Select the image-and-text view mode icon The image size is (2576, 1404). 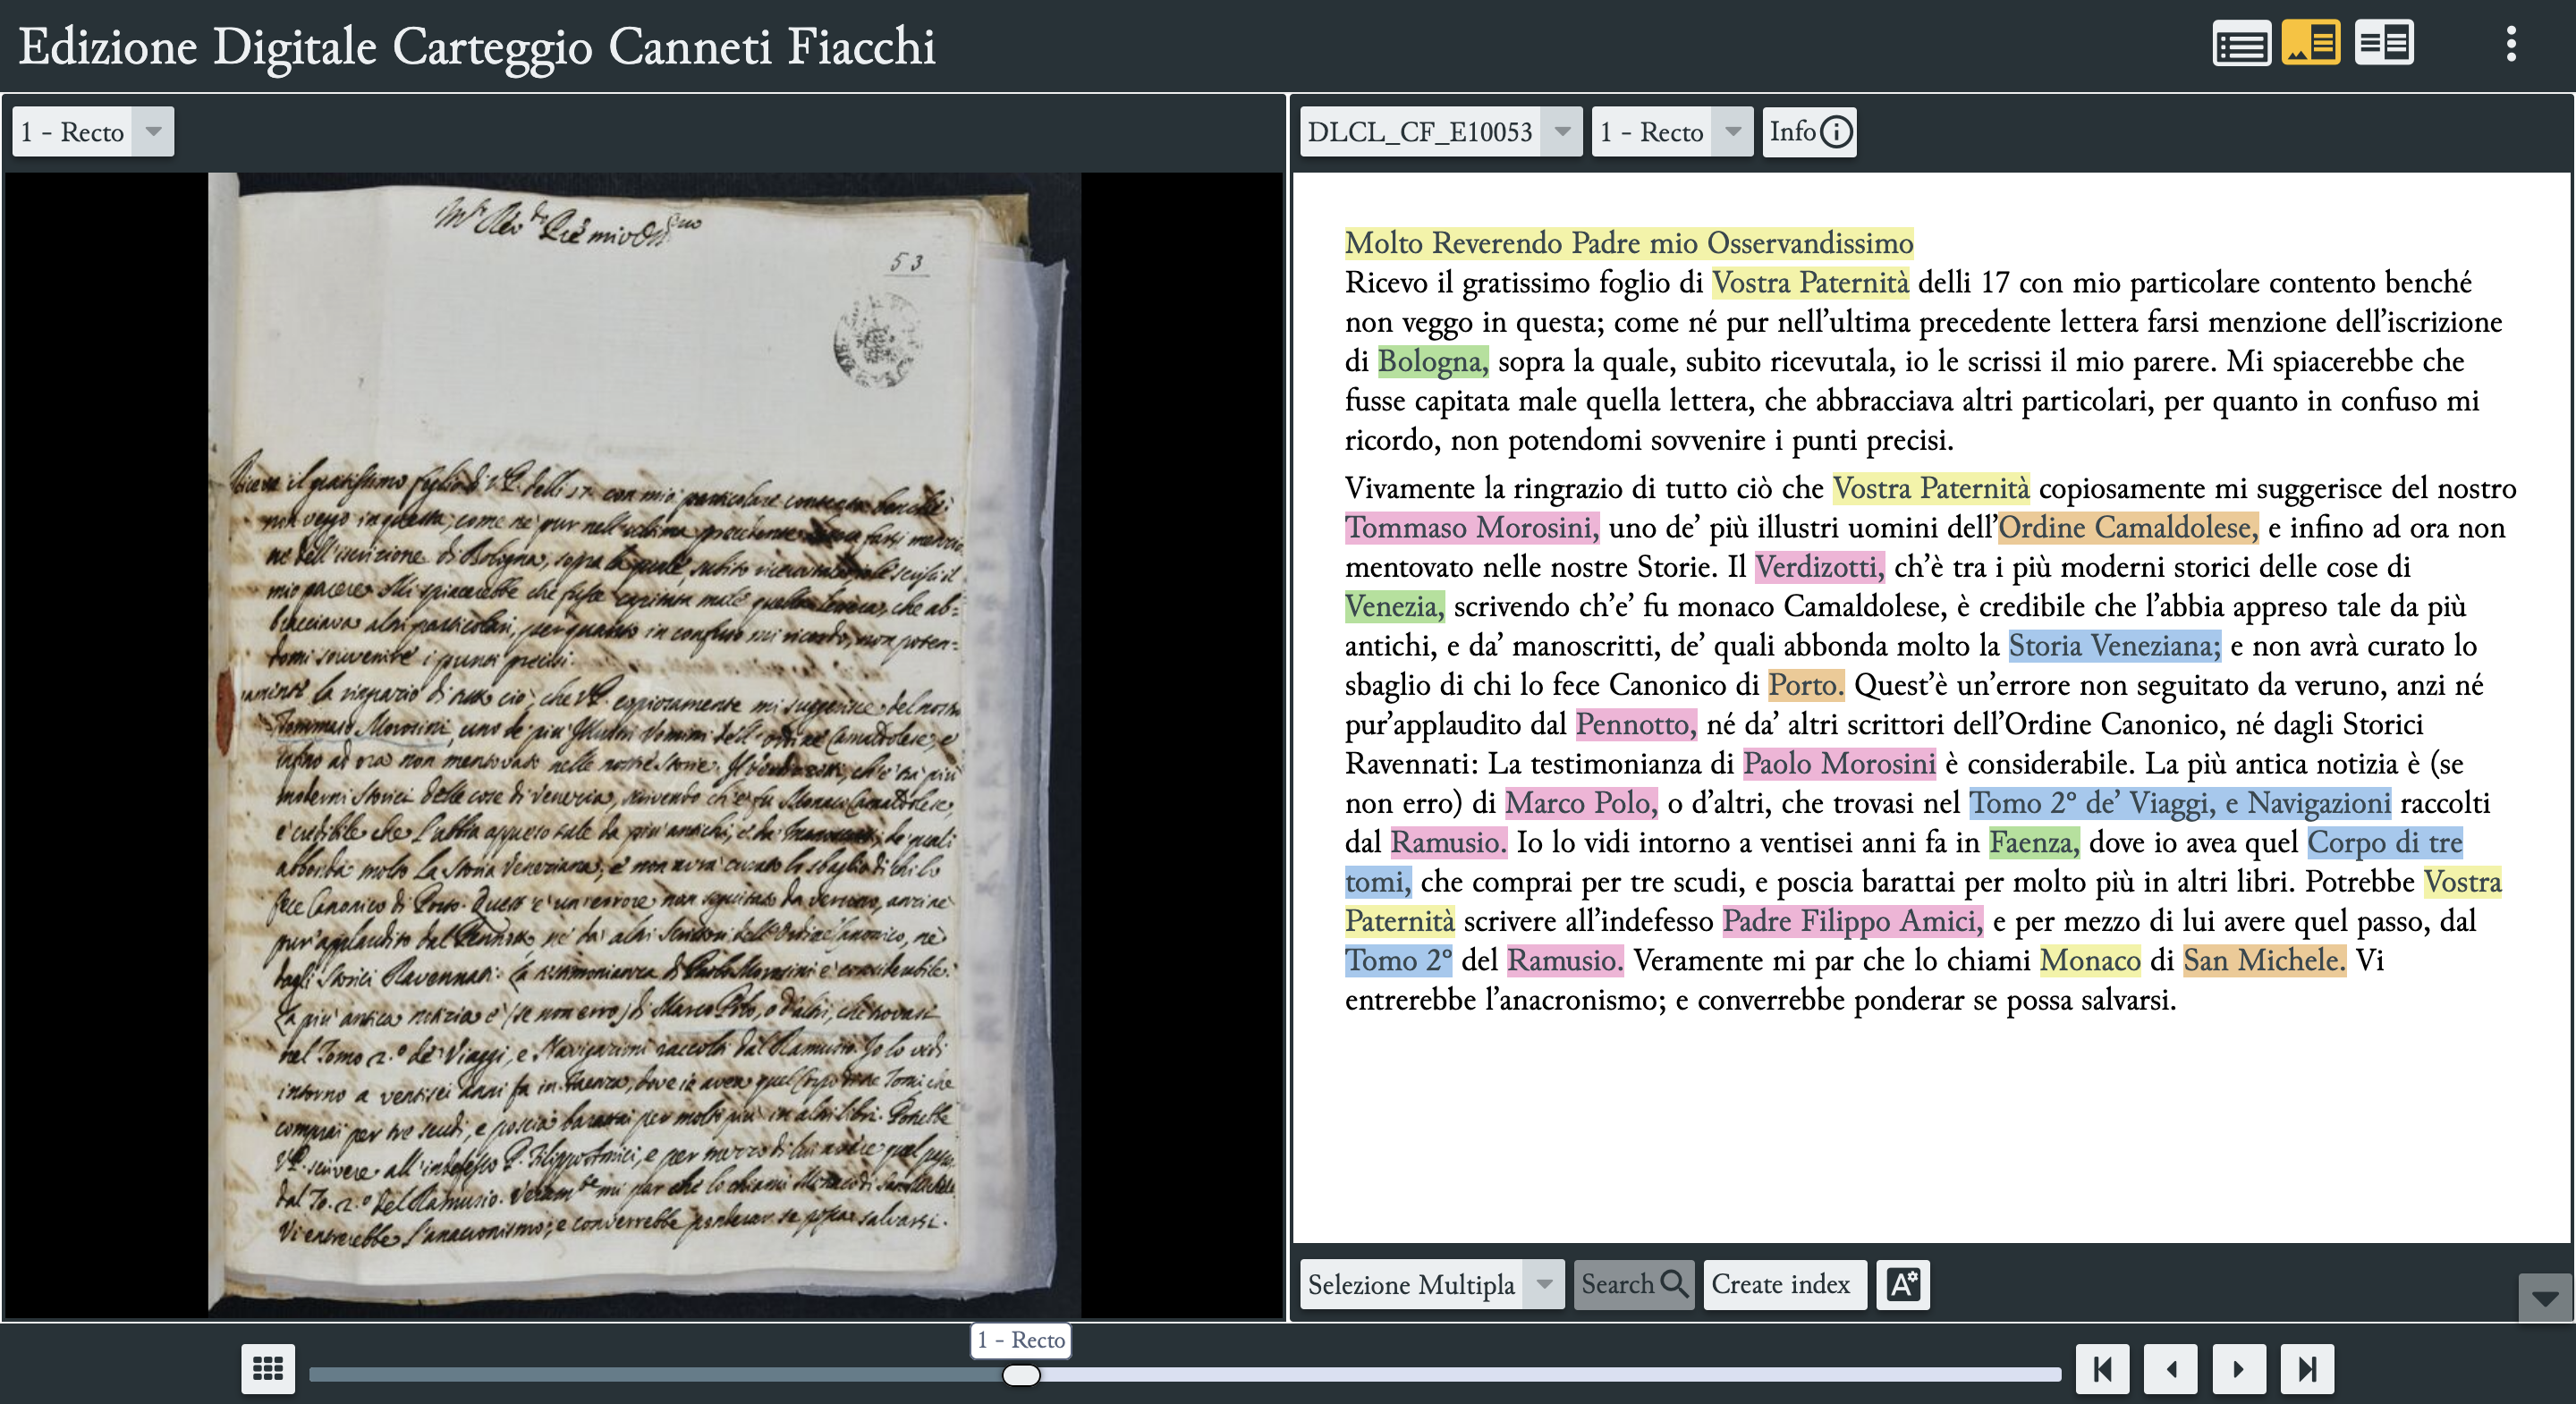pyautogui.click(x=2314, y=42)
